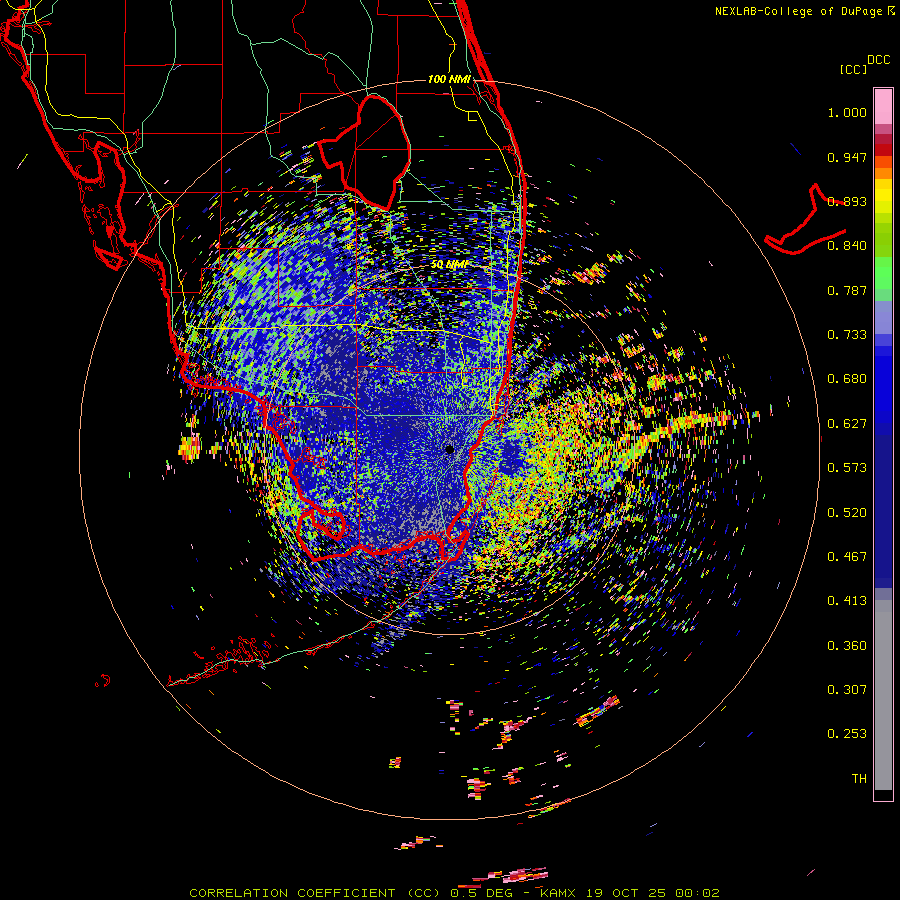Select the 0.627 scale value
The image size is (900, 900).
847,424
